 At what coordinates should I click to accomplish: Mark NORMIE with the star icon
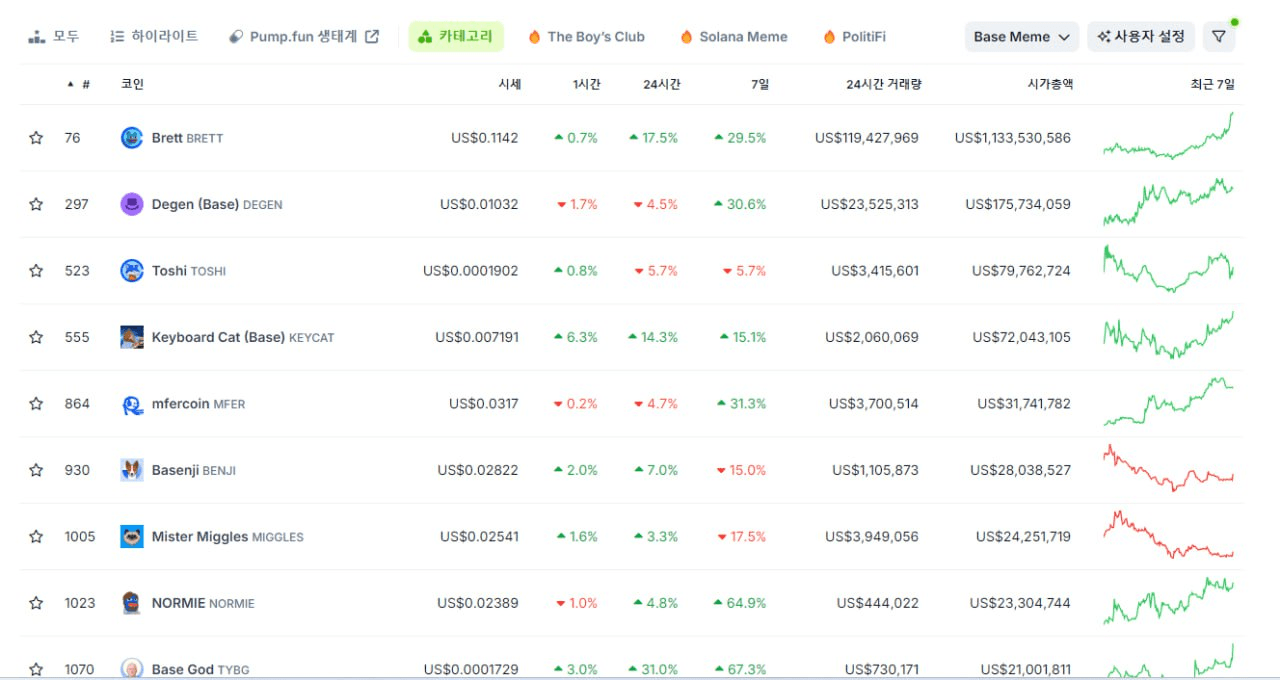(x=36, y=603)
